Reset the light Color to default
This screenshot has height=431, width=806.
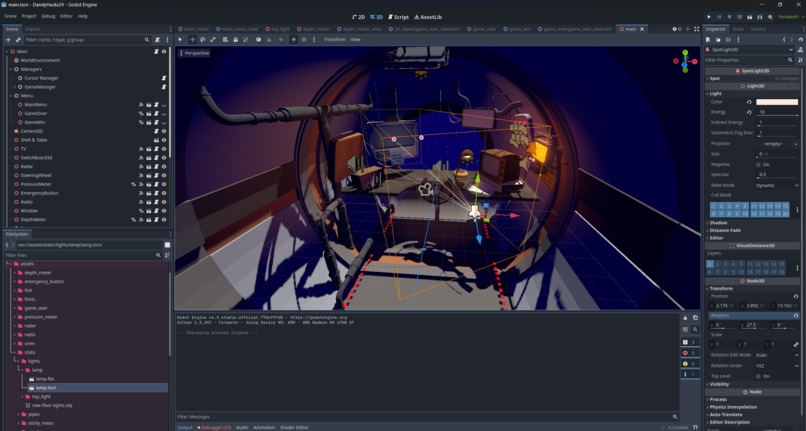(x=749, y=102)
